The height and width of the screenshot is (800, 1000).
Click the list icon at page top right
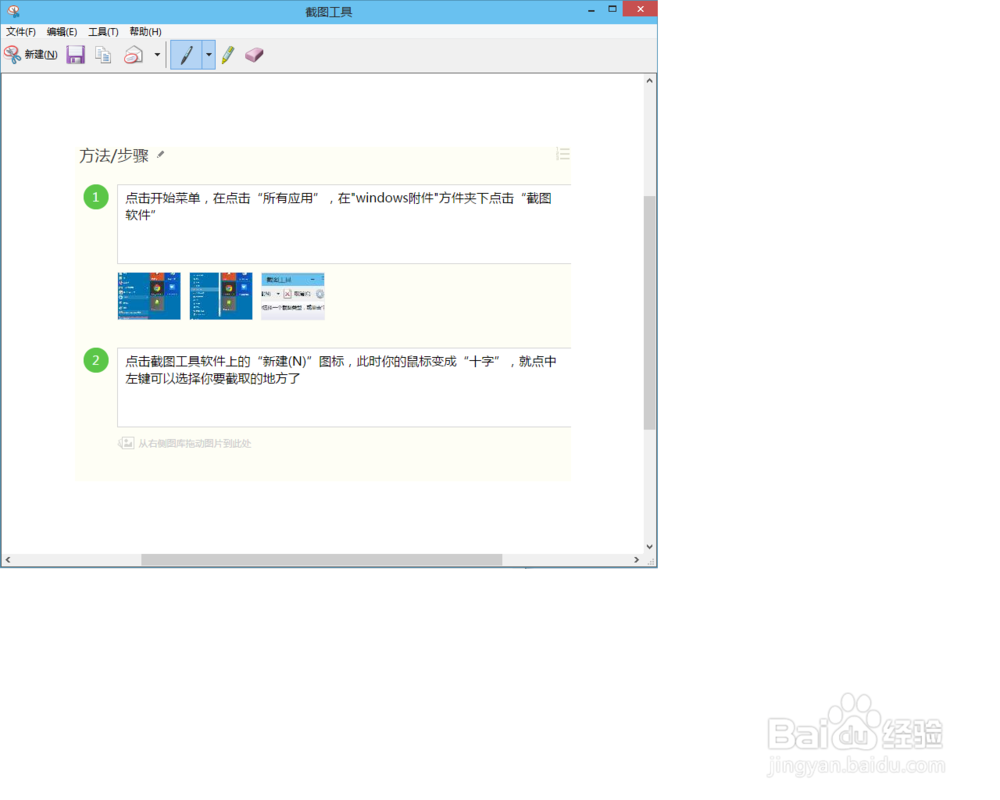563,153
